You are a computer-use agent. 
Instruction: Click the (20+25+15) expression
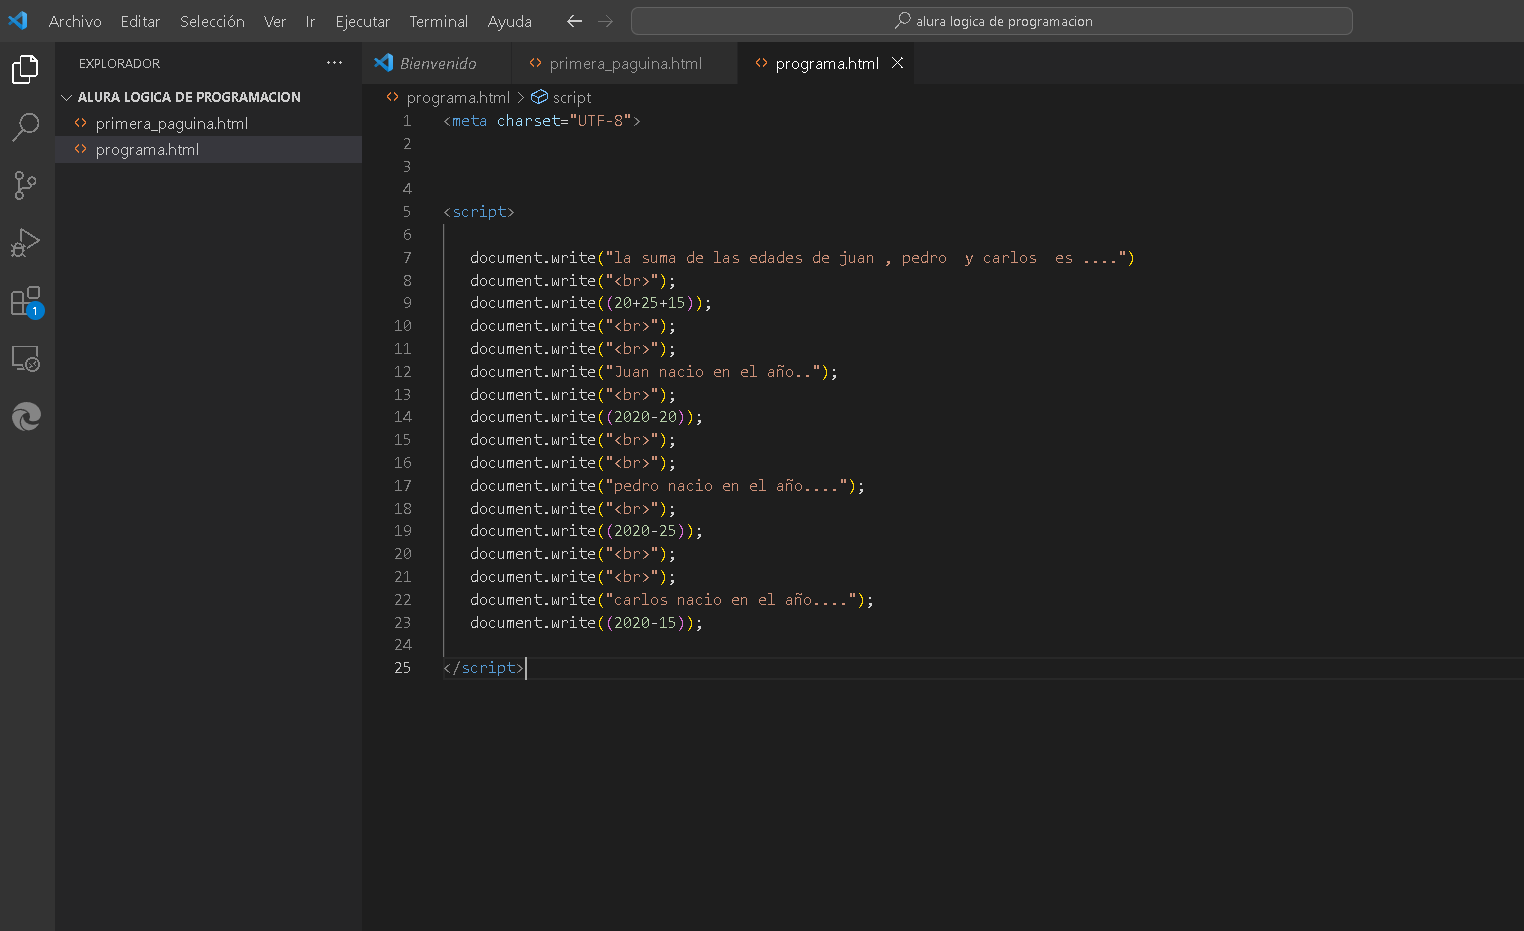(650, 302)
